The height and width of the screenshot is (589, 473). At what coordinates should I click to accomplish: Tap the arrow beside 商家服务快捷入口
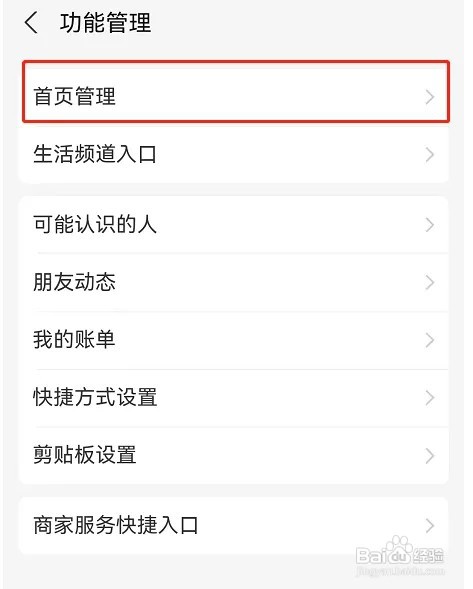[x=430, y=526]
